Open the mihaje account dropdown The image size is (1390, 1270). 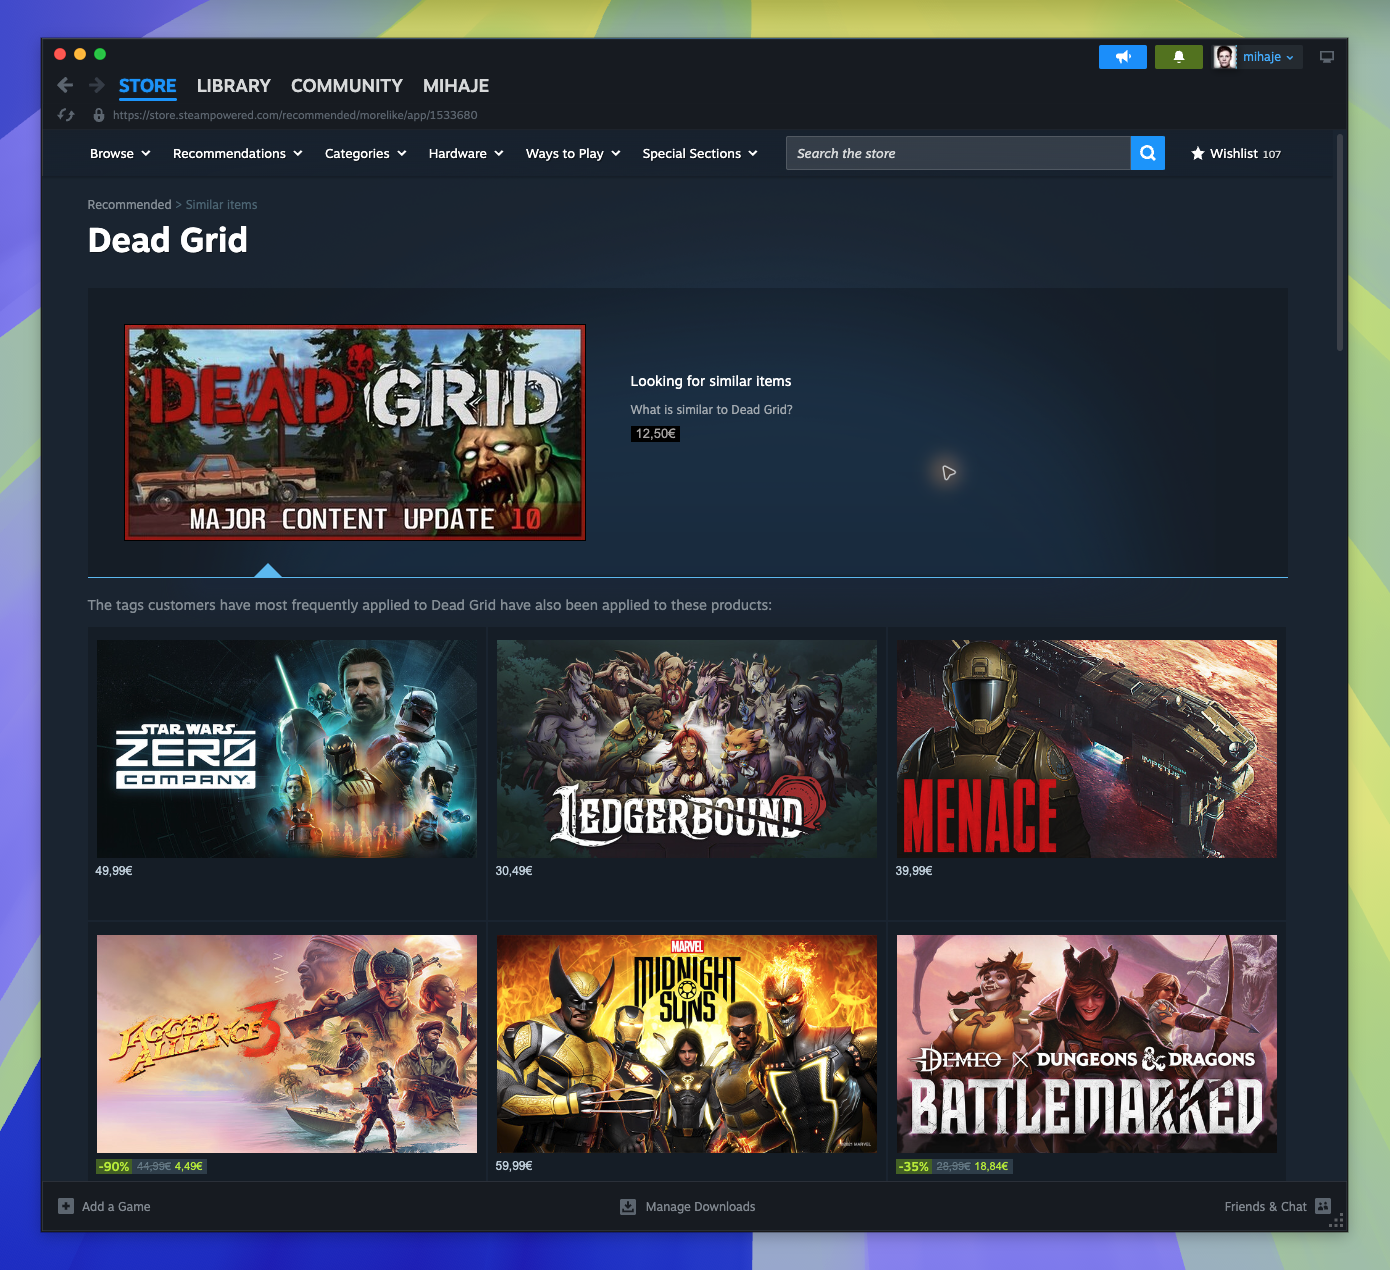[1268, 57]
